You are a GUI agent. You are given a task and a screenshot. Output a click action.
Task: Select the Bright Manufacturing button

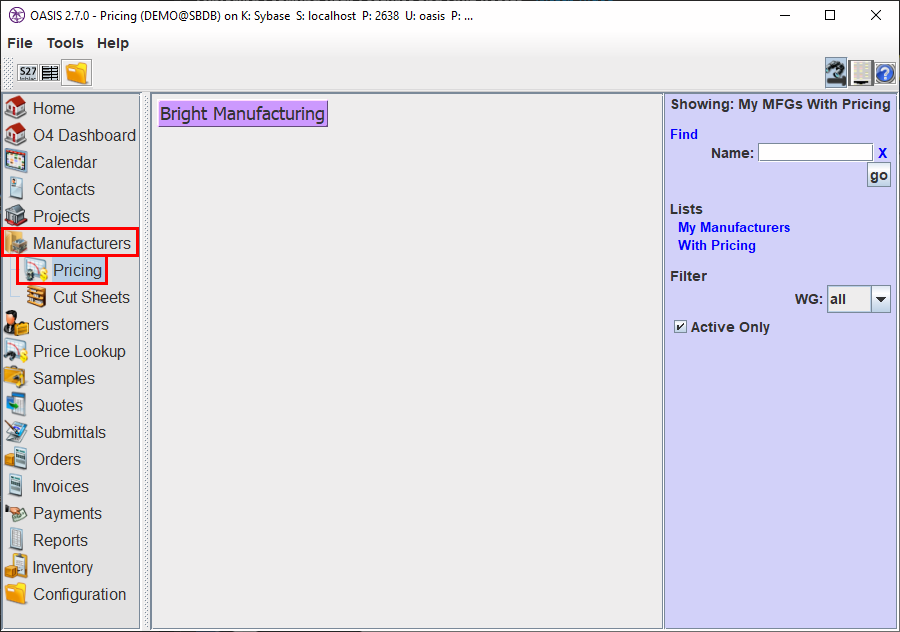[243, 114]
